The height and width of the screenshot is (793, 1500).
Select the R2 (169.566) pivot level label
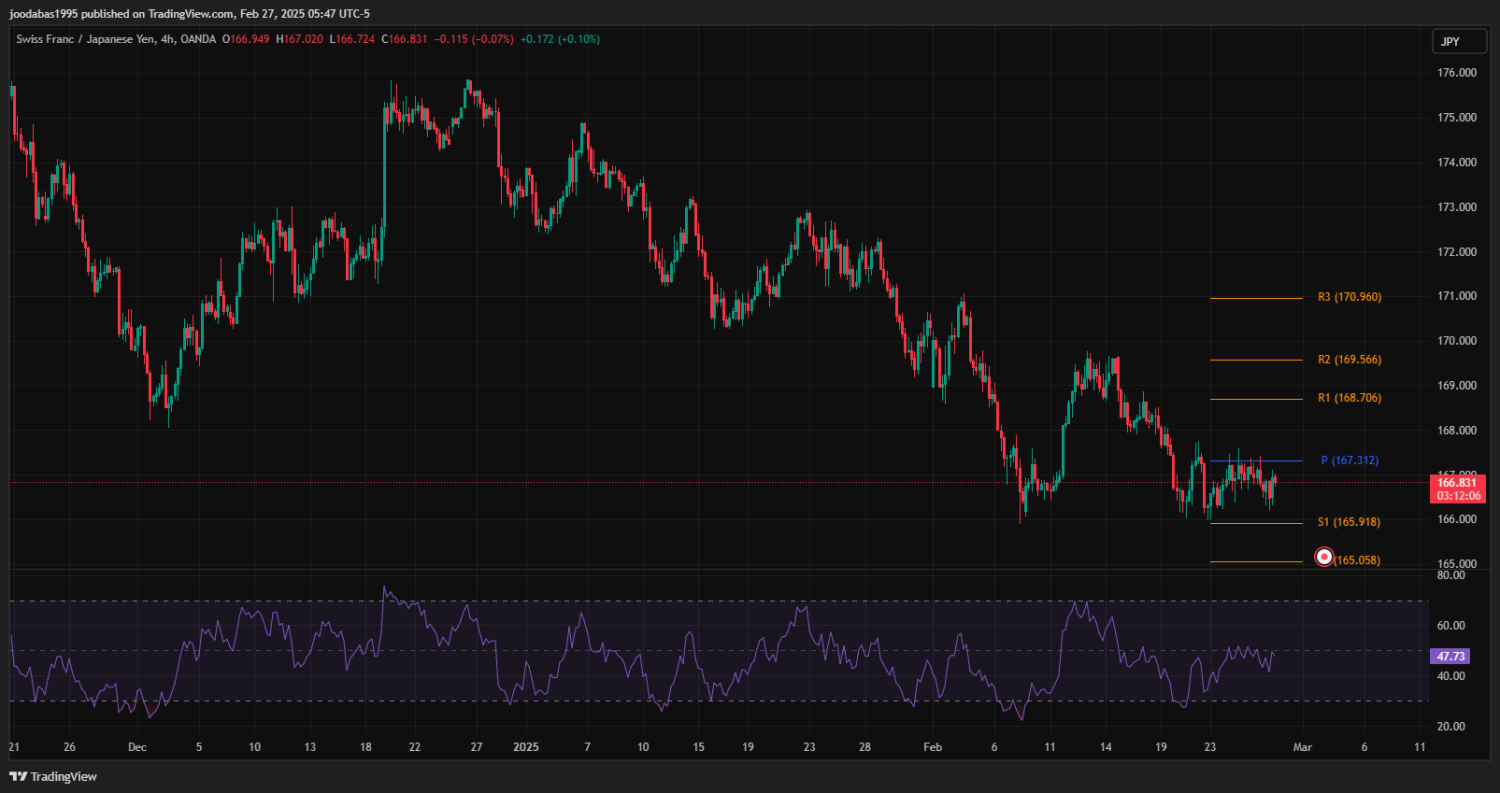1349,359
